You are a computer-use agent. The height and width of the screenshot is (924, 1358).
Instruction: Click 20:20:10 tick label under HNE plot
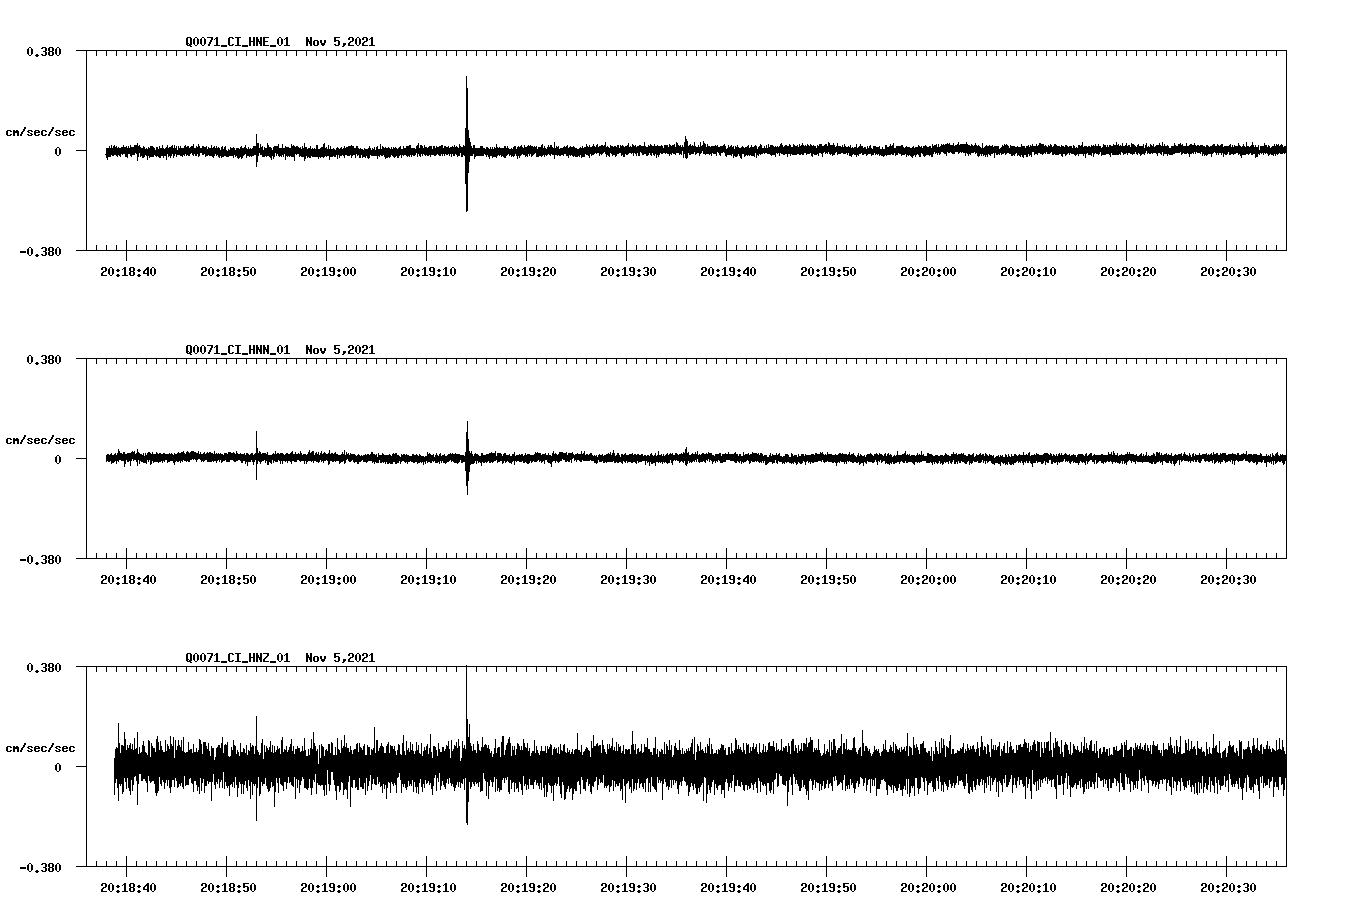(x=1028, y=271)
